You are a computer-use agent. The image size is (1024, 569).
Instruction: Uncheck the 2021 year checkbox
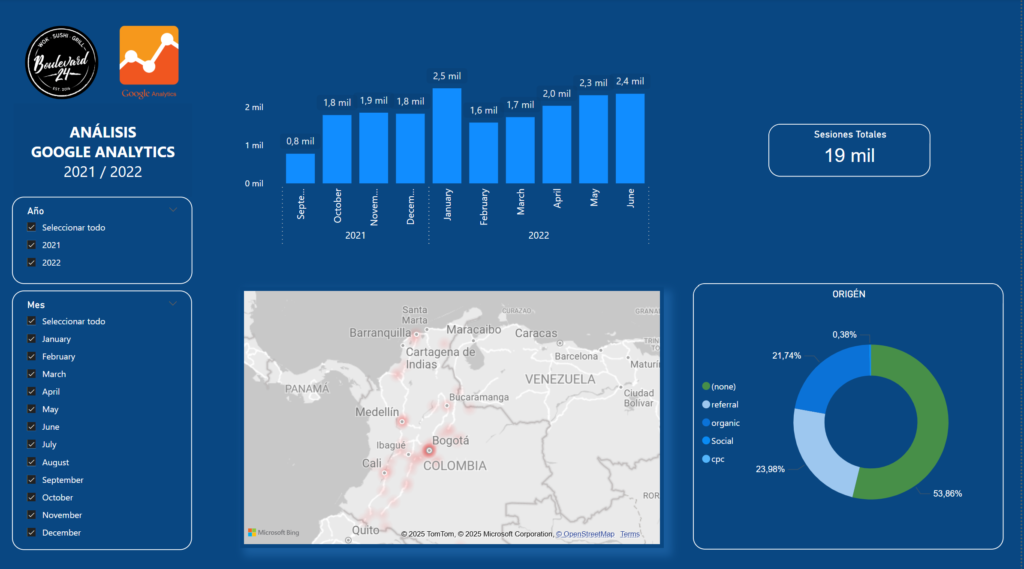(31, 245)
